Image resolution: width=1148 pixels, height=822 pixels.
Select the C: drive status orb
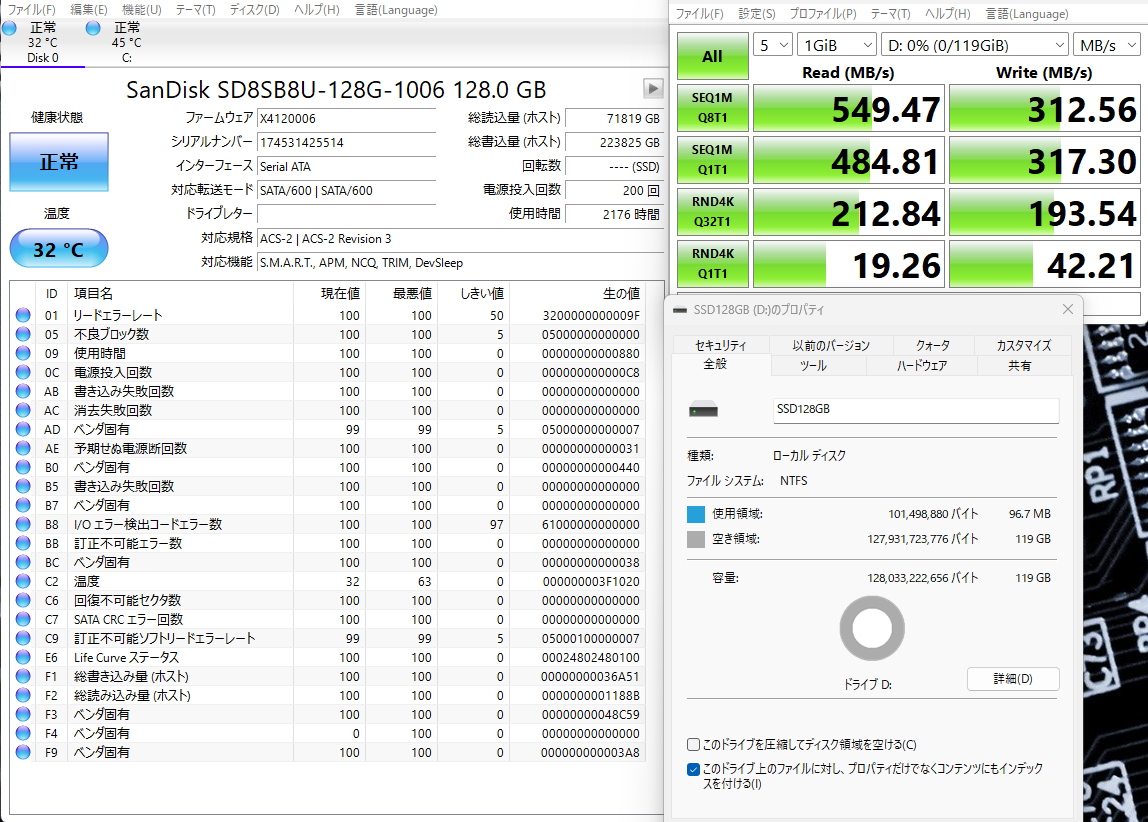pyautogui.click(x=94, y=28)
